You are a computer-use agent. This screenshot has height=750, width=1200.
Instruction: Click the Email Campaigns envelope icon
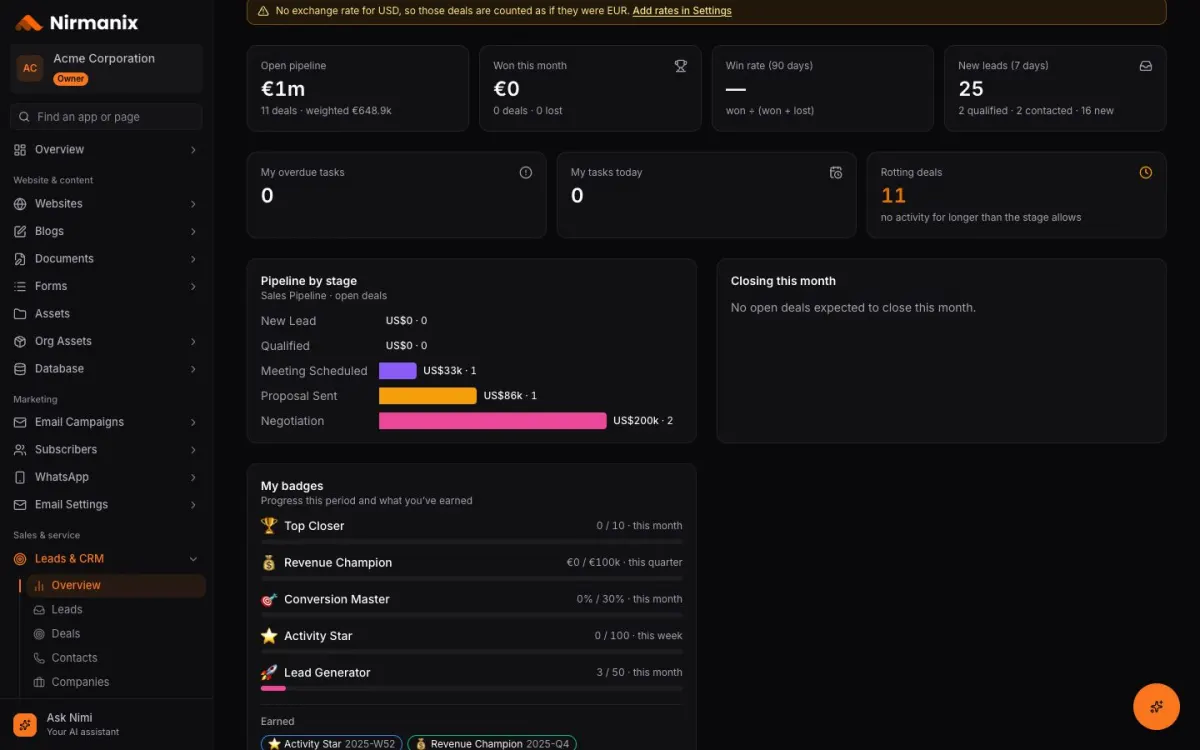[x=20, y=422]
